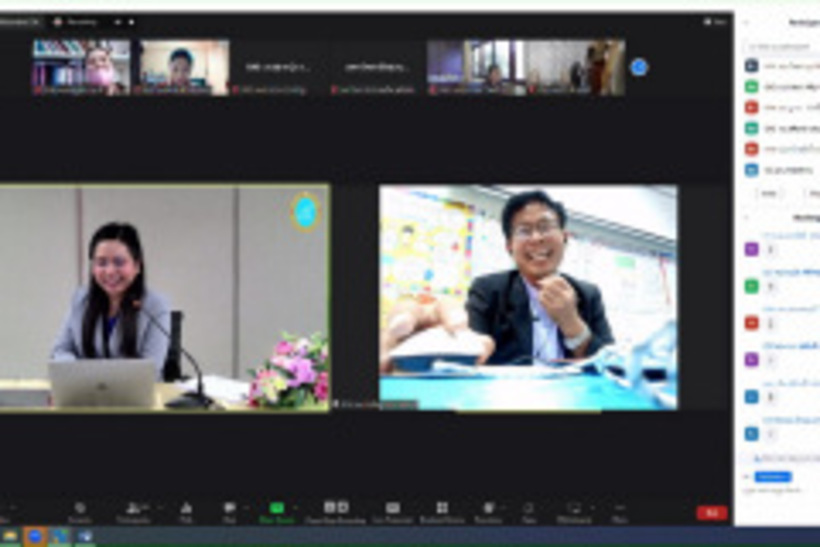Screen dimensions: 820x547
Task: Open Reactions in the meeting toolbar
Action: (x=488, y=512)
